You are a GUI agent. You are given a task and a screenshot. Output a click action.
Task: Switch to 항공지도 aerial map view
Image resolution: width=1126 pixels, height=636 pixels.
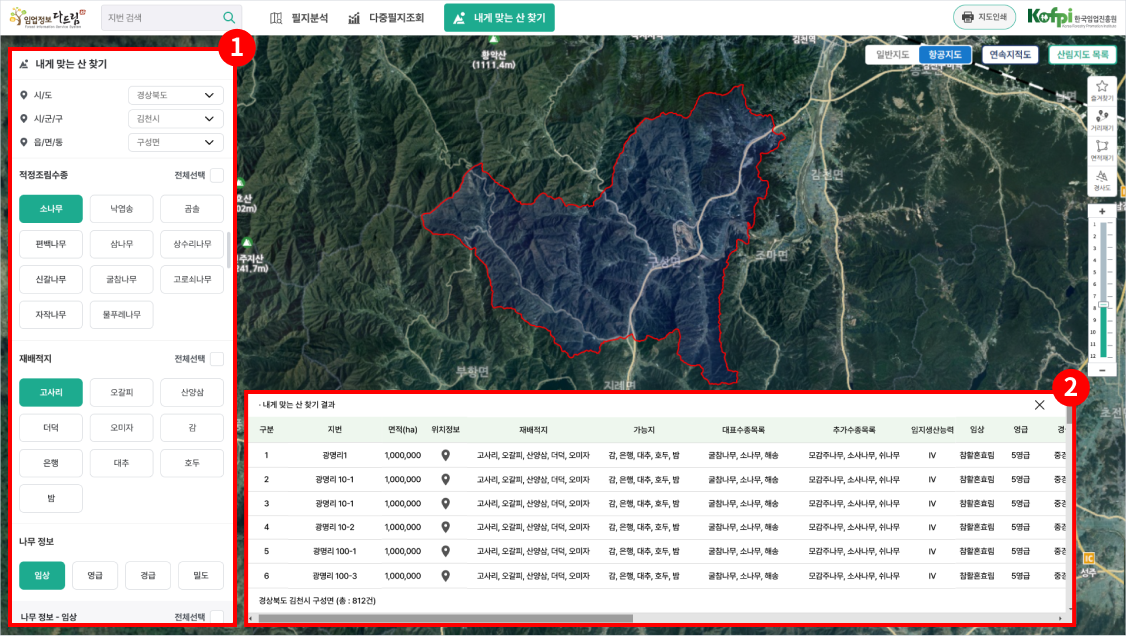point(944,55)
